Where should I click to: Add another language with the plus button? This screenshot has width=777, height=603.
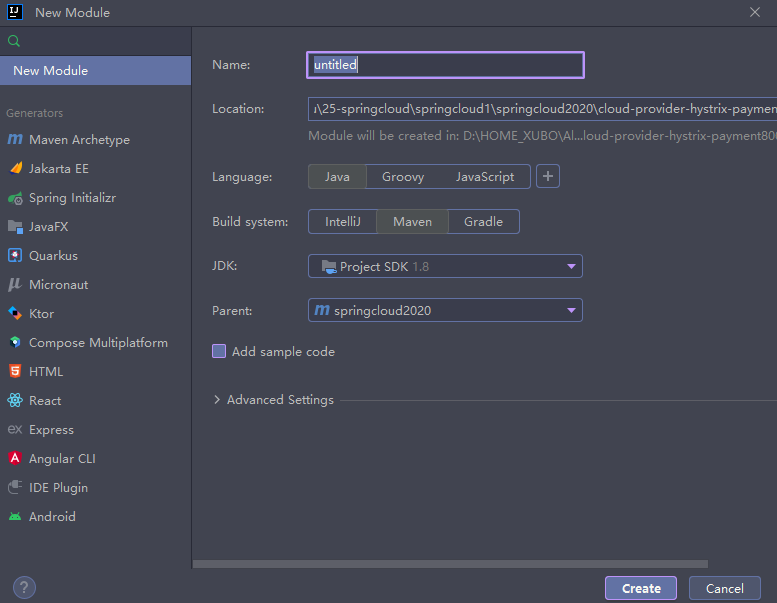click(x=548, y=176)
